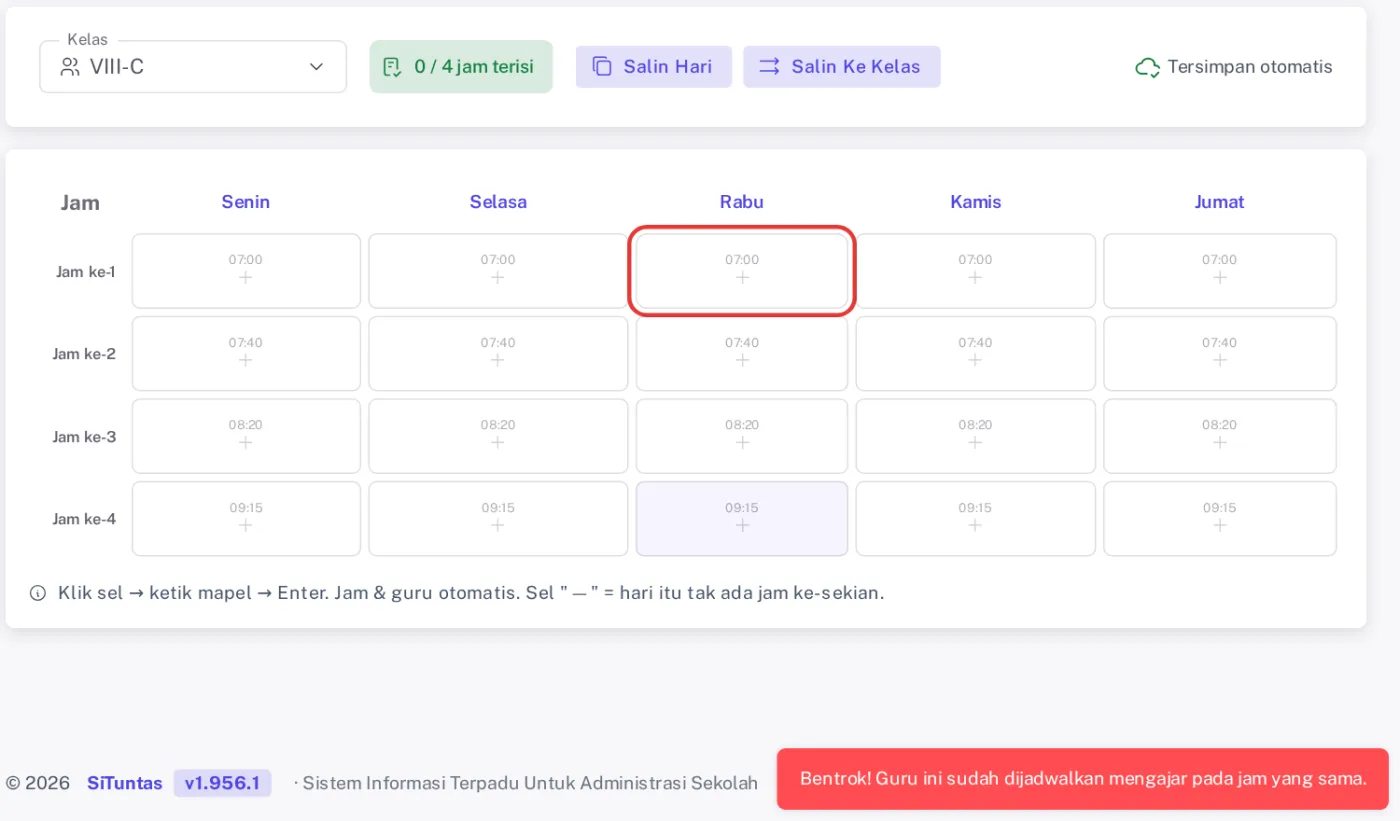Click the Selasa 07:40 empty cell
Screen dimensions: 1400x821
click(x=498, y=354)
